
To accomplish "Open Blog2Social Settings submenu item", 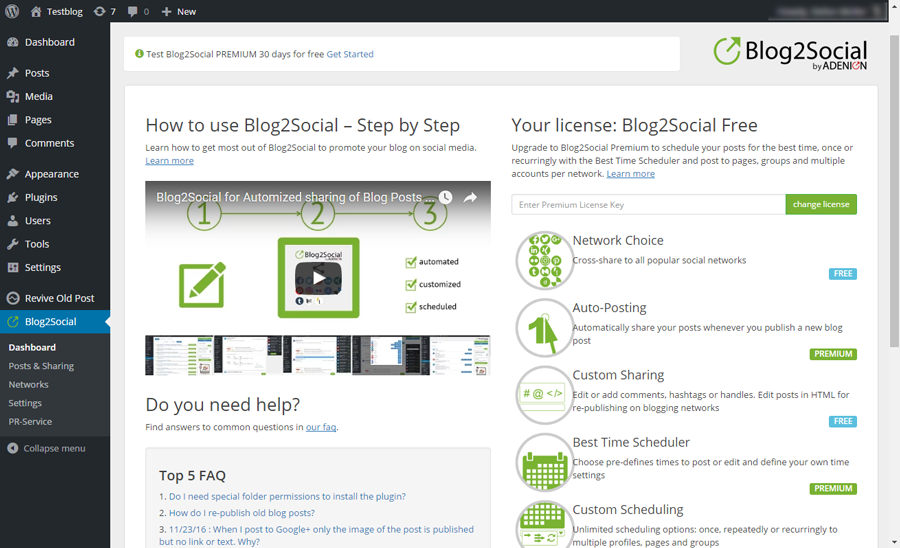I will [25, 403].
